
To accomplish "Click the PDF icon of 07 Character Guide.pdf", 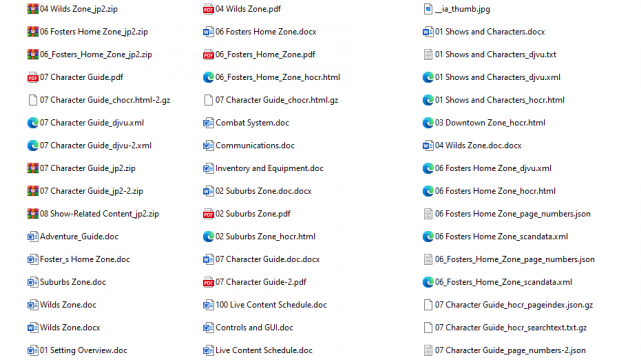I will click(33, 77).
